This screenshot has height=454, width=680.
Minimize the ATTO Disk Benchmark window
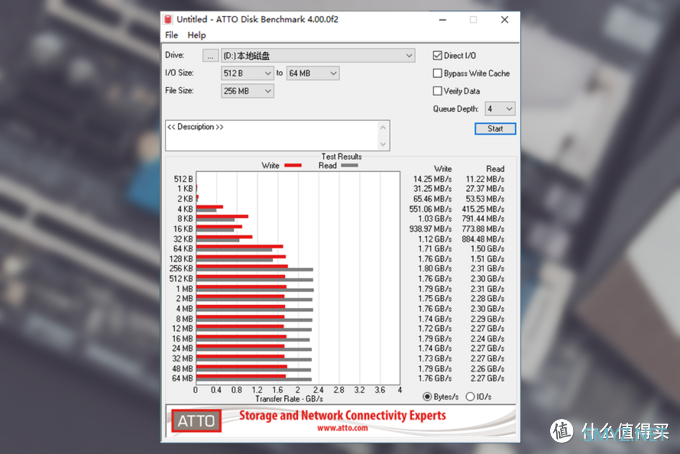(x=442, y=20)
